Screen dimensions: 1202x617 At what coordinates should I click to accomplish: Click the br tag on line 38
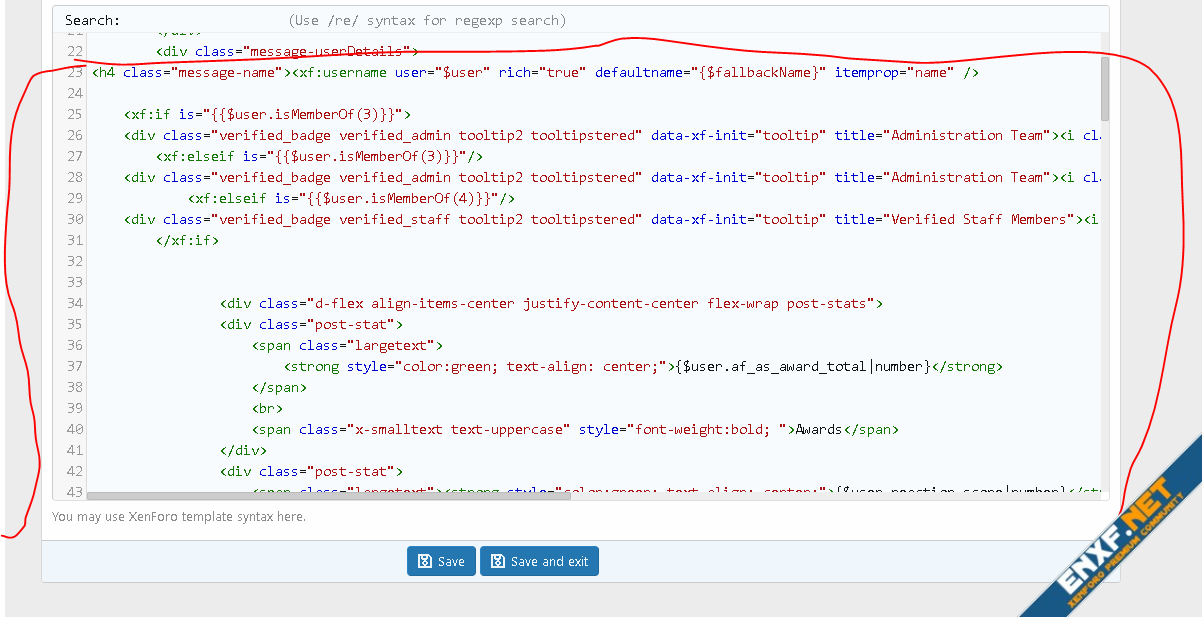[x=267, y=408]
